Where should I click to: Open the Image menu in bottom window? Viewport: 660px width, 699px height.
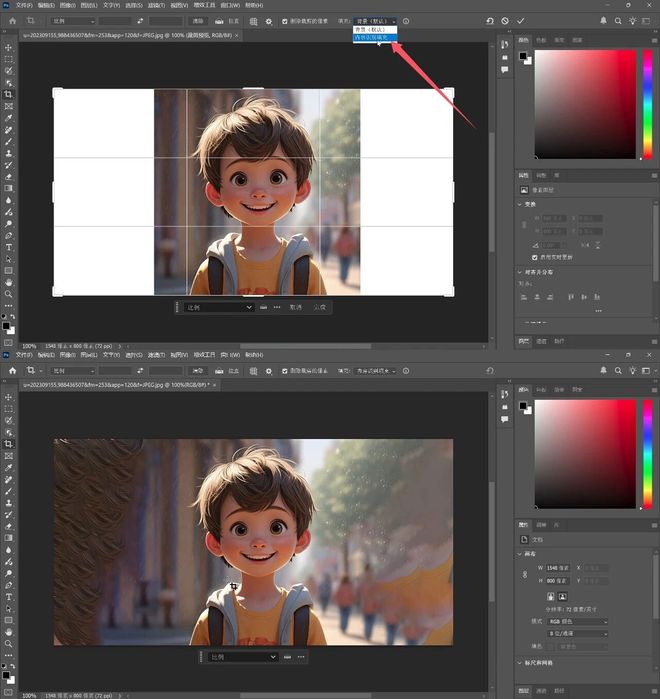68,355
